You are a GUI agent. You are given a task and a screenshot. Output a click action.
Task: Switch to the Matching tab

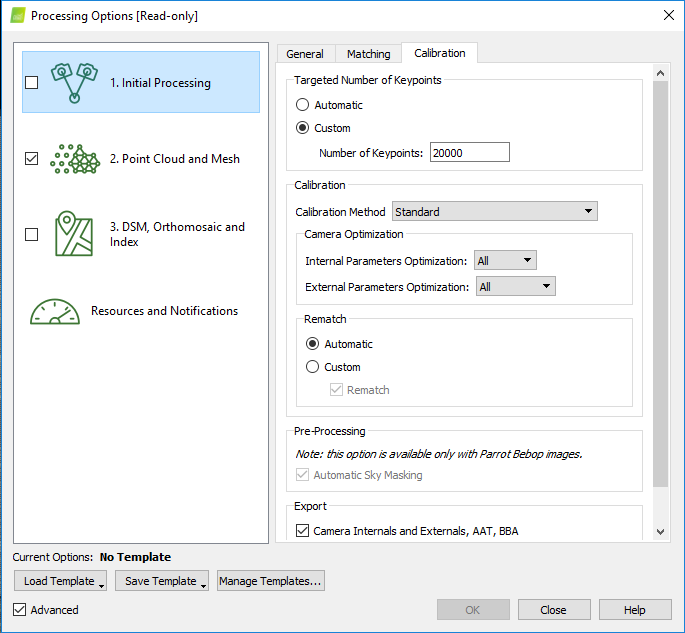point(368,54)
